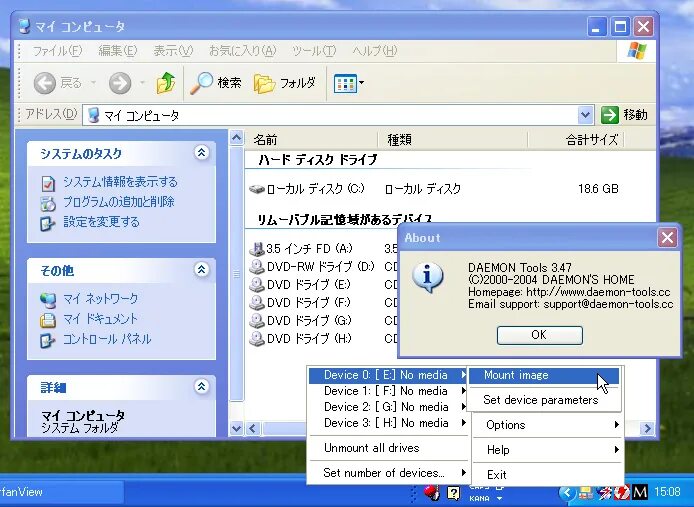Open プログラムの追加と削除 link

click(x=119, y=202)
